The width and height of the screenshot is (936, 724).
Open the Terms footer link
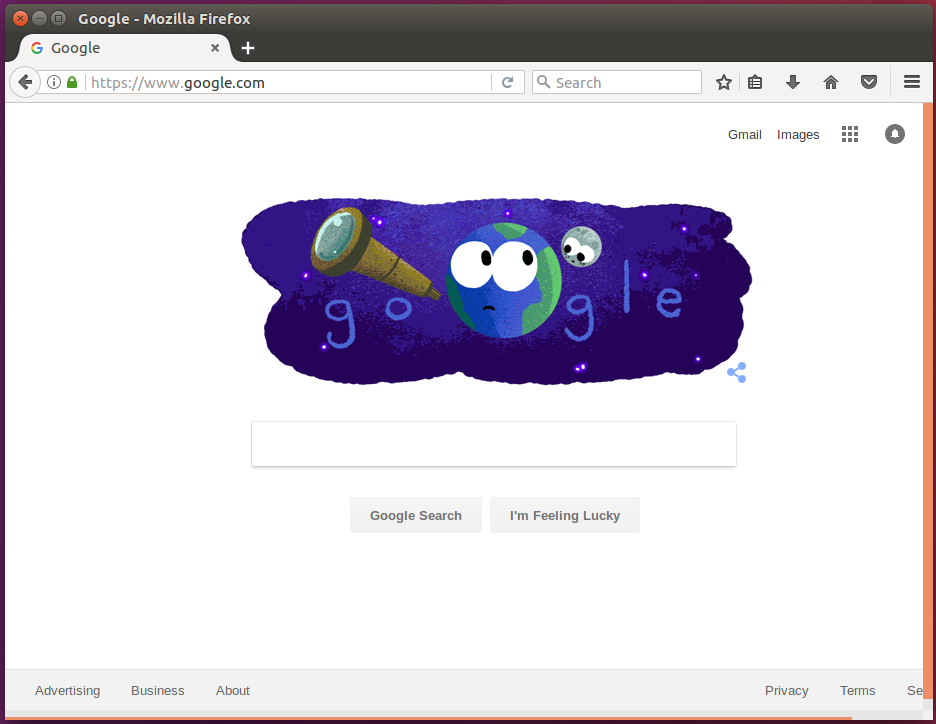[857, 691]
